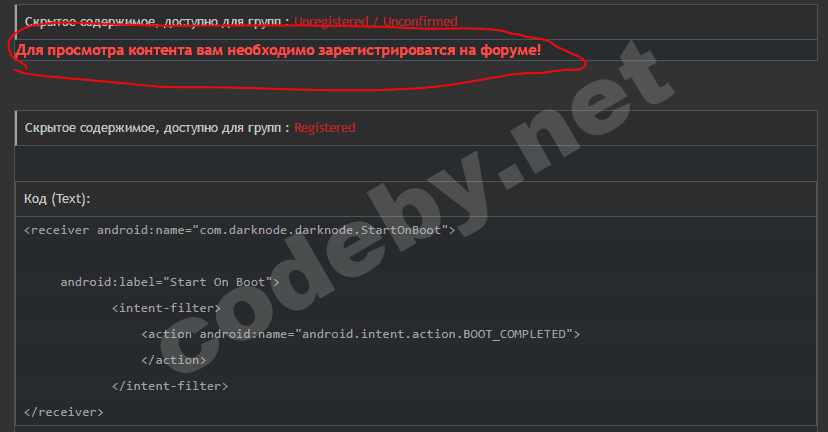Viewport: 828px width, 432px height.
Task: Click the closing </intent-filter> line
Action: point(170,386)
